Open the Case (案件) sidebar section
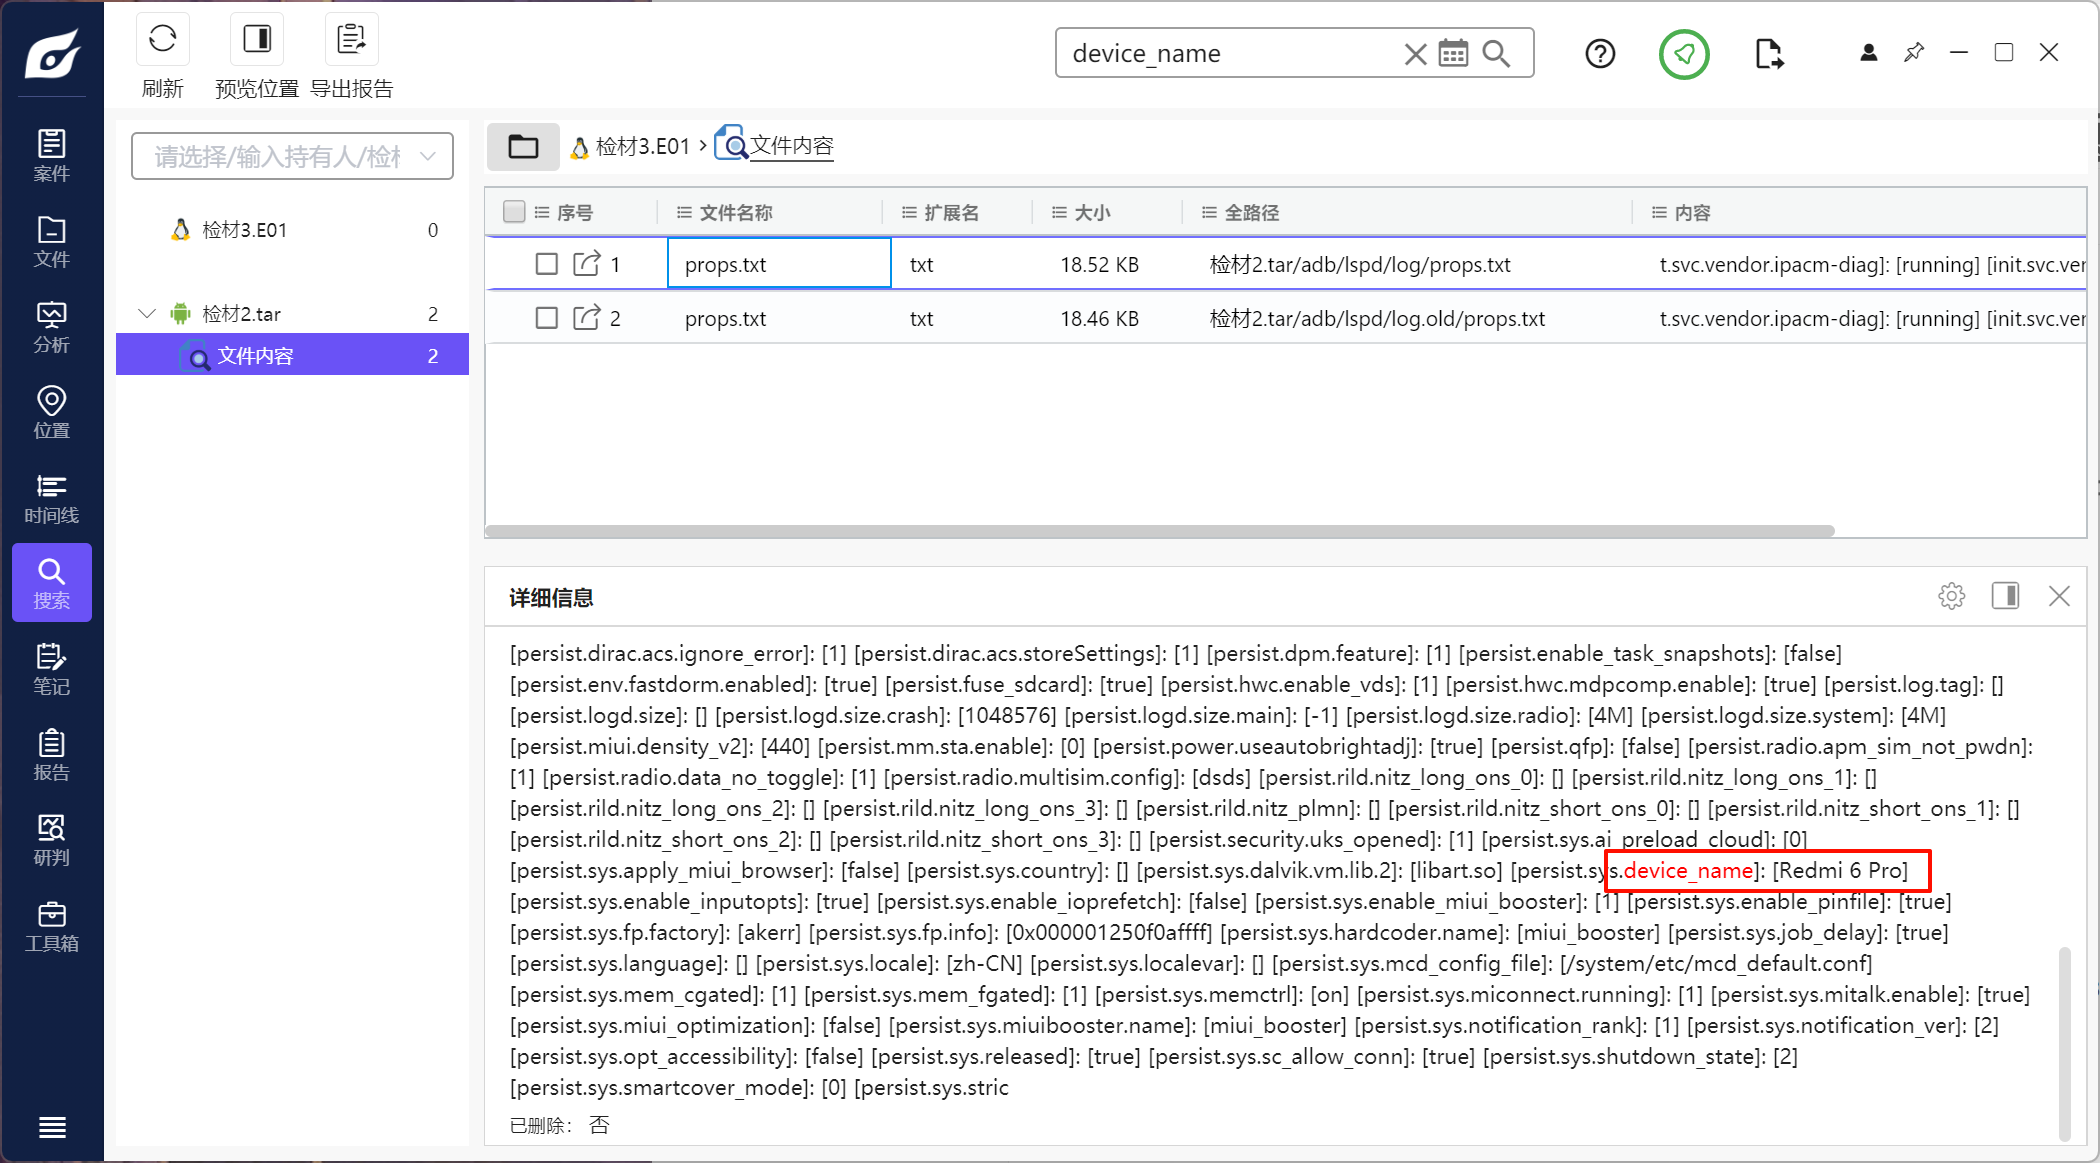This screenshot has width=2100, height=1163. pos(52,155)
